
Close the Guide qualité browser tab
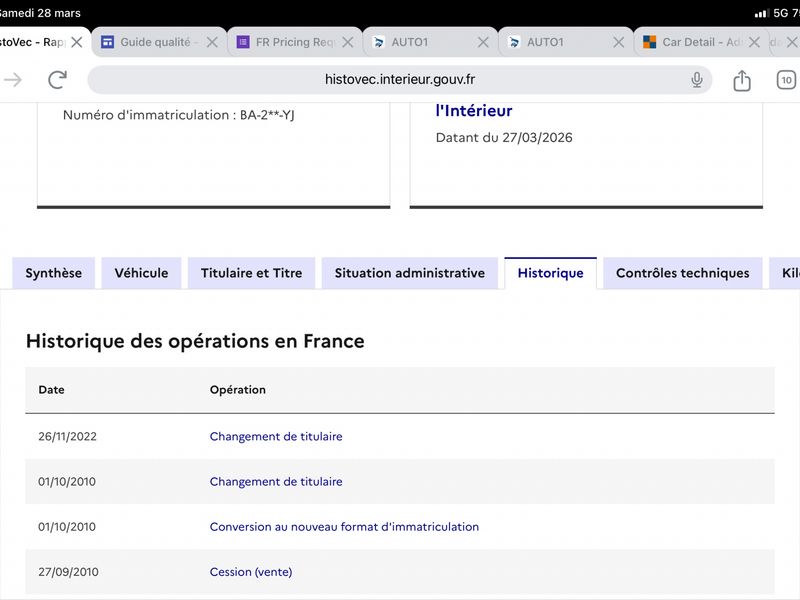(212, 42)
